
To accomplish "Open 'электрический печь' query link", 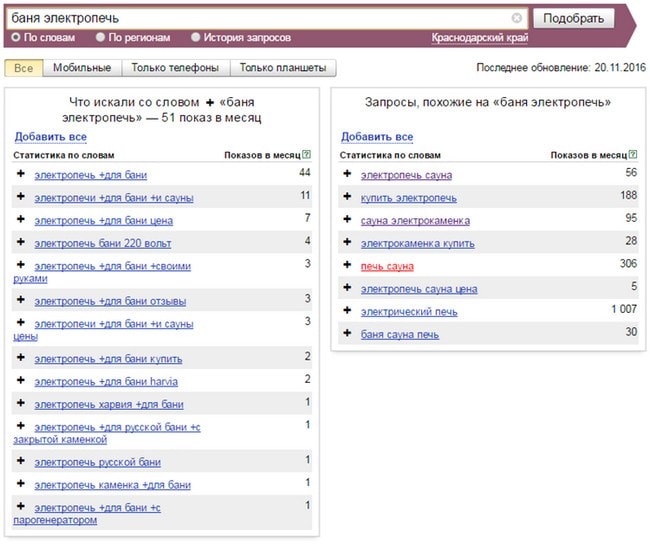I will point(409,312).
